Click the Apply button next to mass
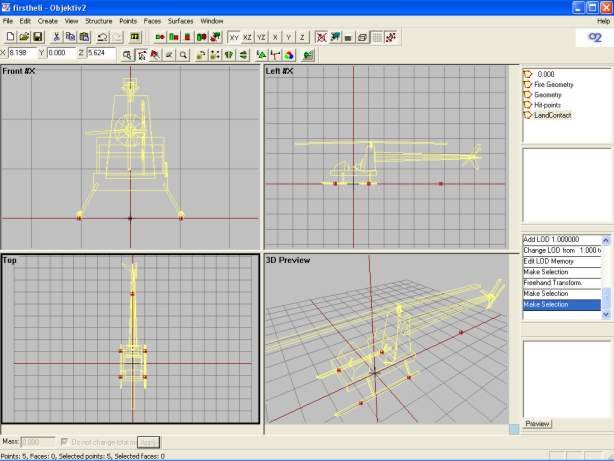The width and height of the screenshot is (614, 461). (148, 441)
